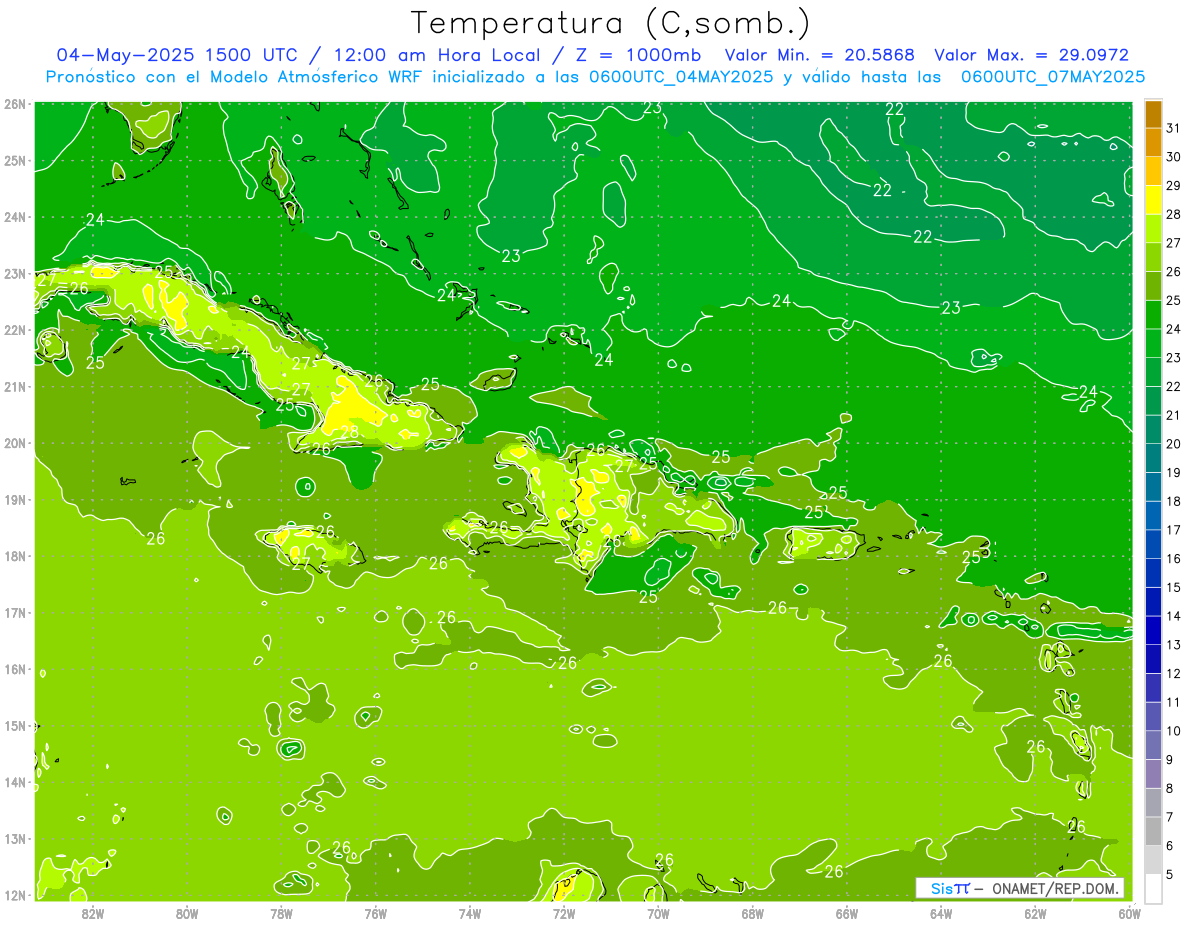Pick the dark orange swatch between 30 and 31
The height and width of the screenshot is (927, 1200).
pyautogui.click(x=1153, y=143)
